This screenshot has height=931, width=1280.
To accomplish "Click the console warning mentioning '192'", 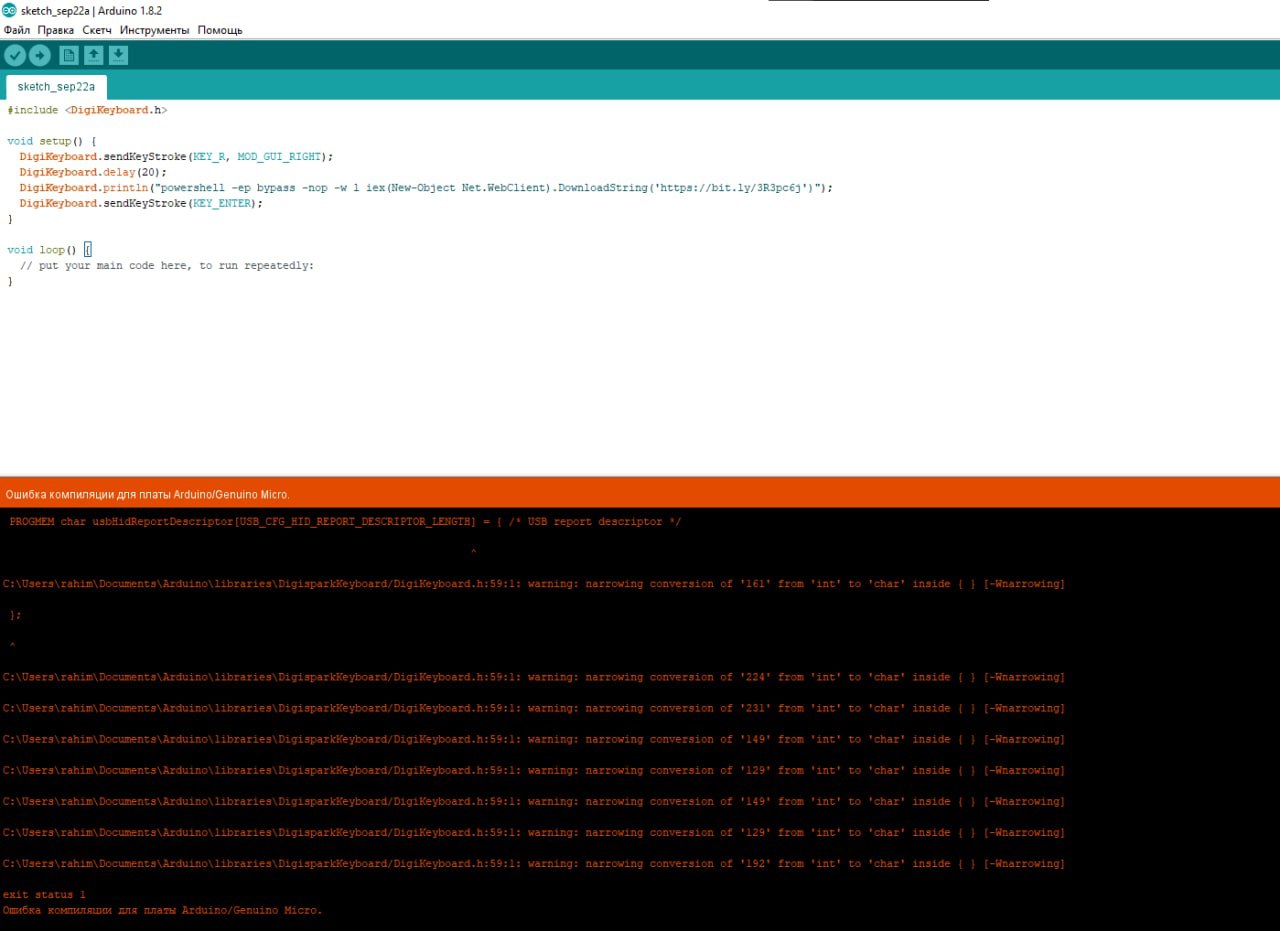I will click(x=534, y=864).
